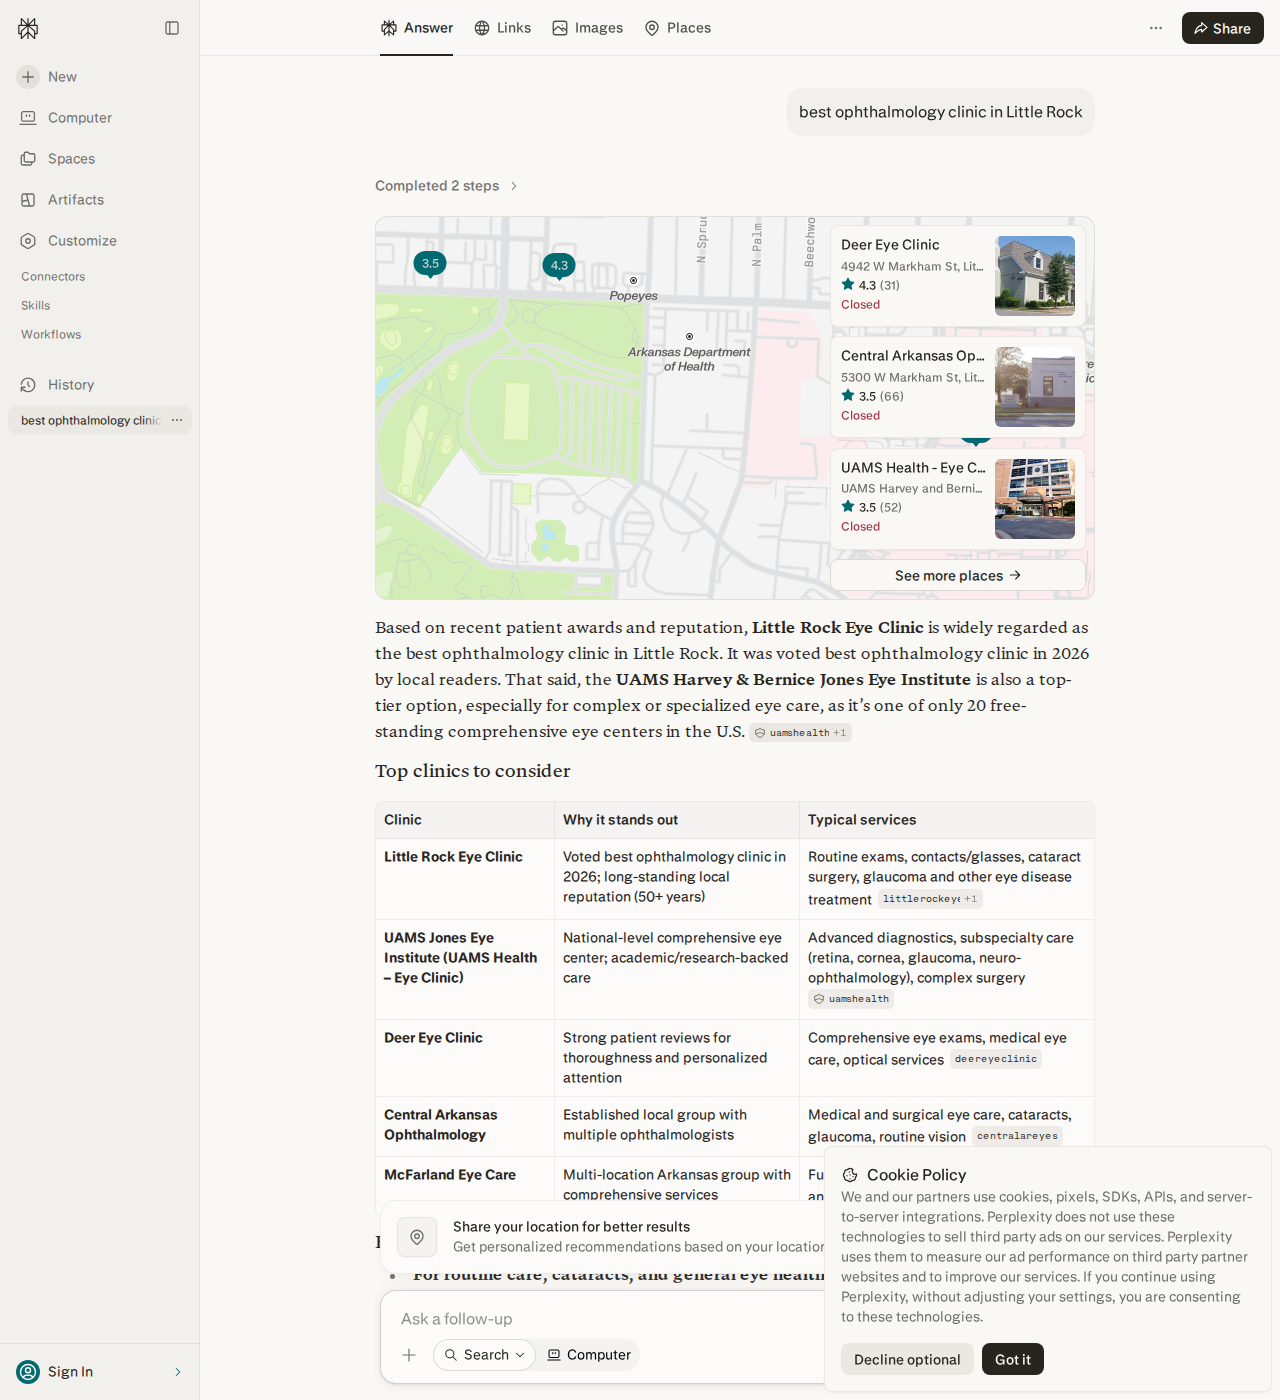This screenshot has width=1280, height=1400.
Task: Expand the Completed 2 steps details
Action: click(x=447, y=186)
